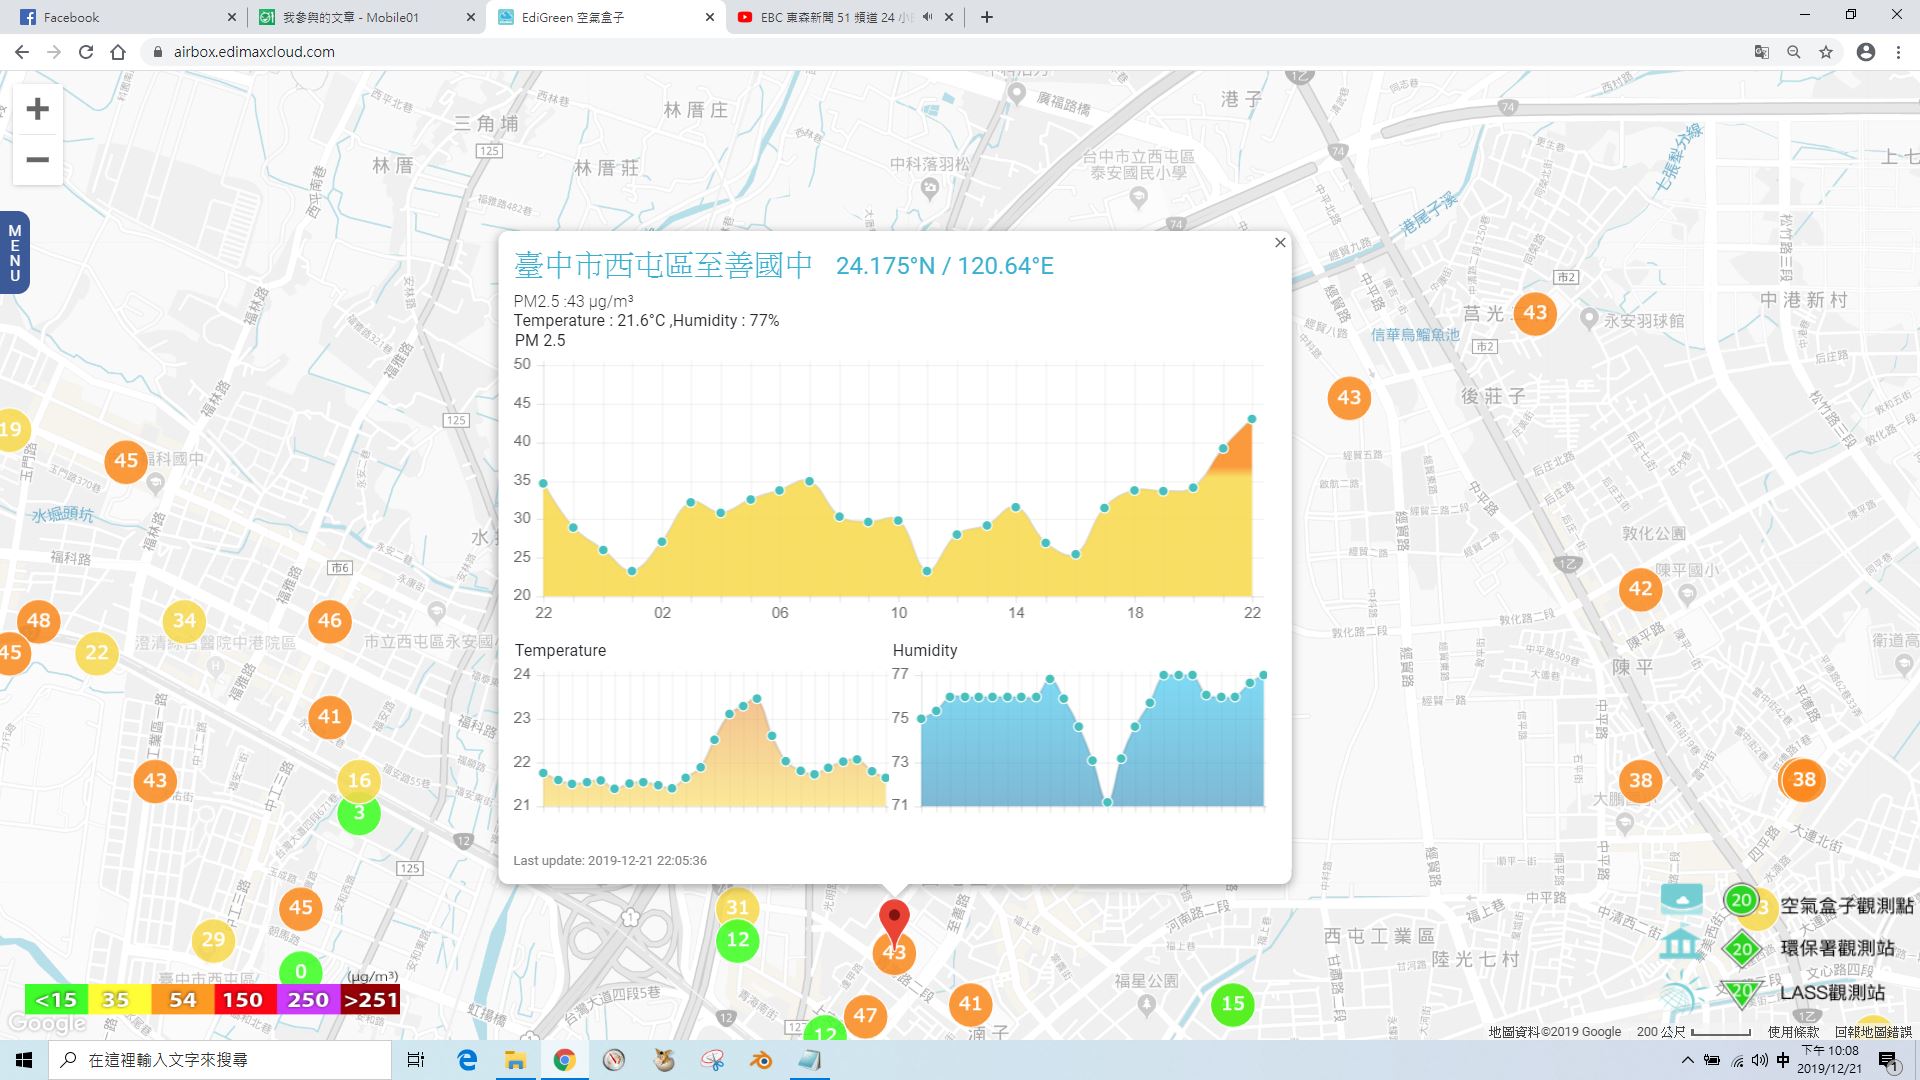The image size is (1920, 1080).
Task: Zoom in the map with plus button
Action: point(38,109)
